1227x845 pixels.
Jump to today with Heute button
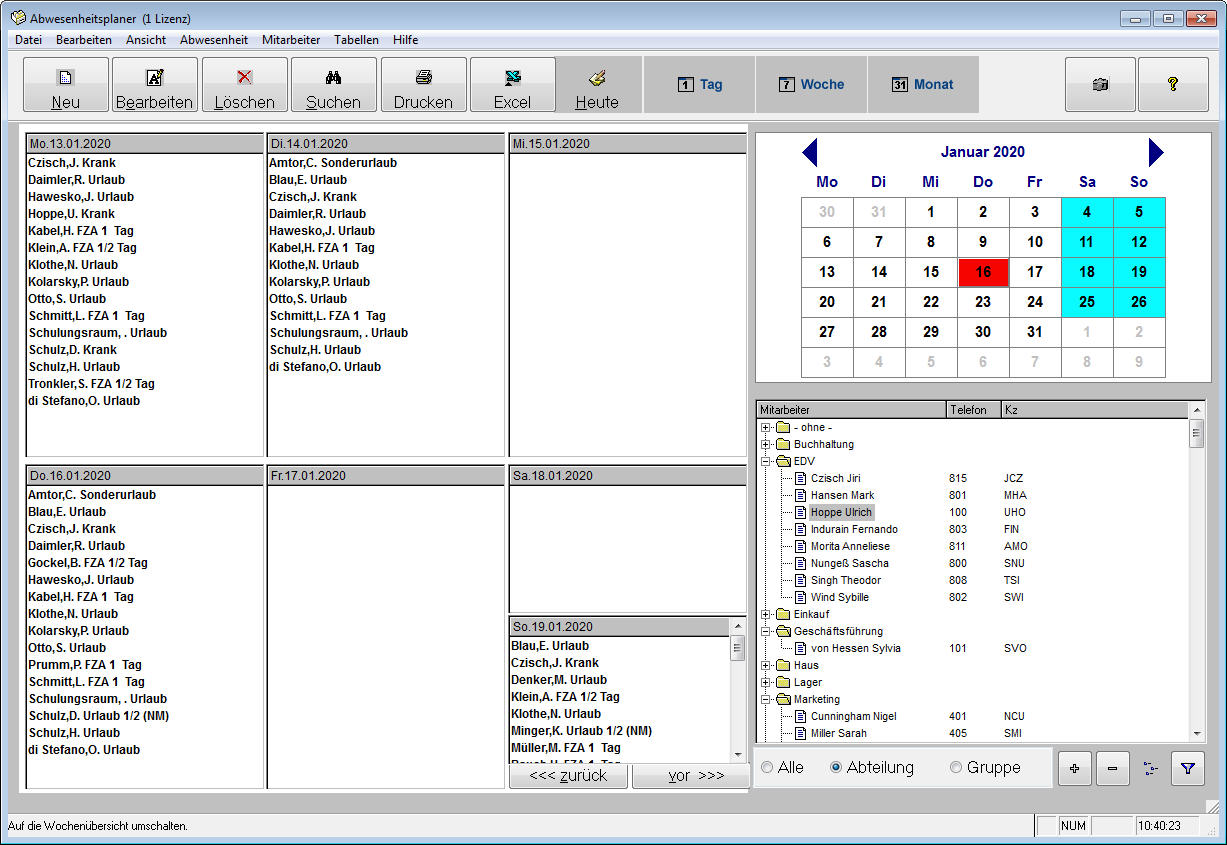click(597, 85)
